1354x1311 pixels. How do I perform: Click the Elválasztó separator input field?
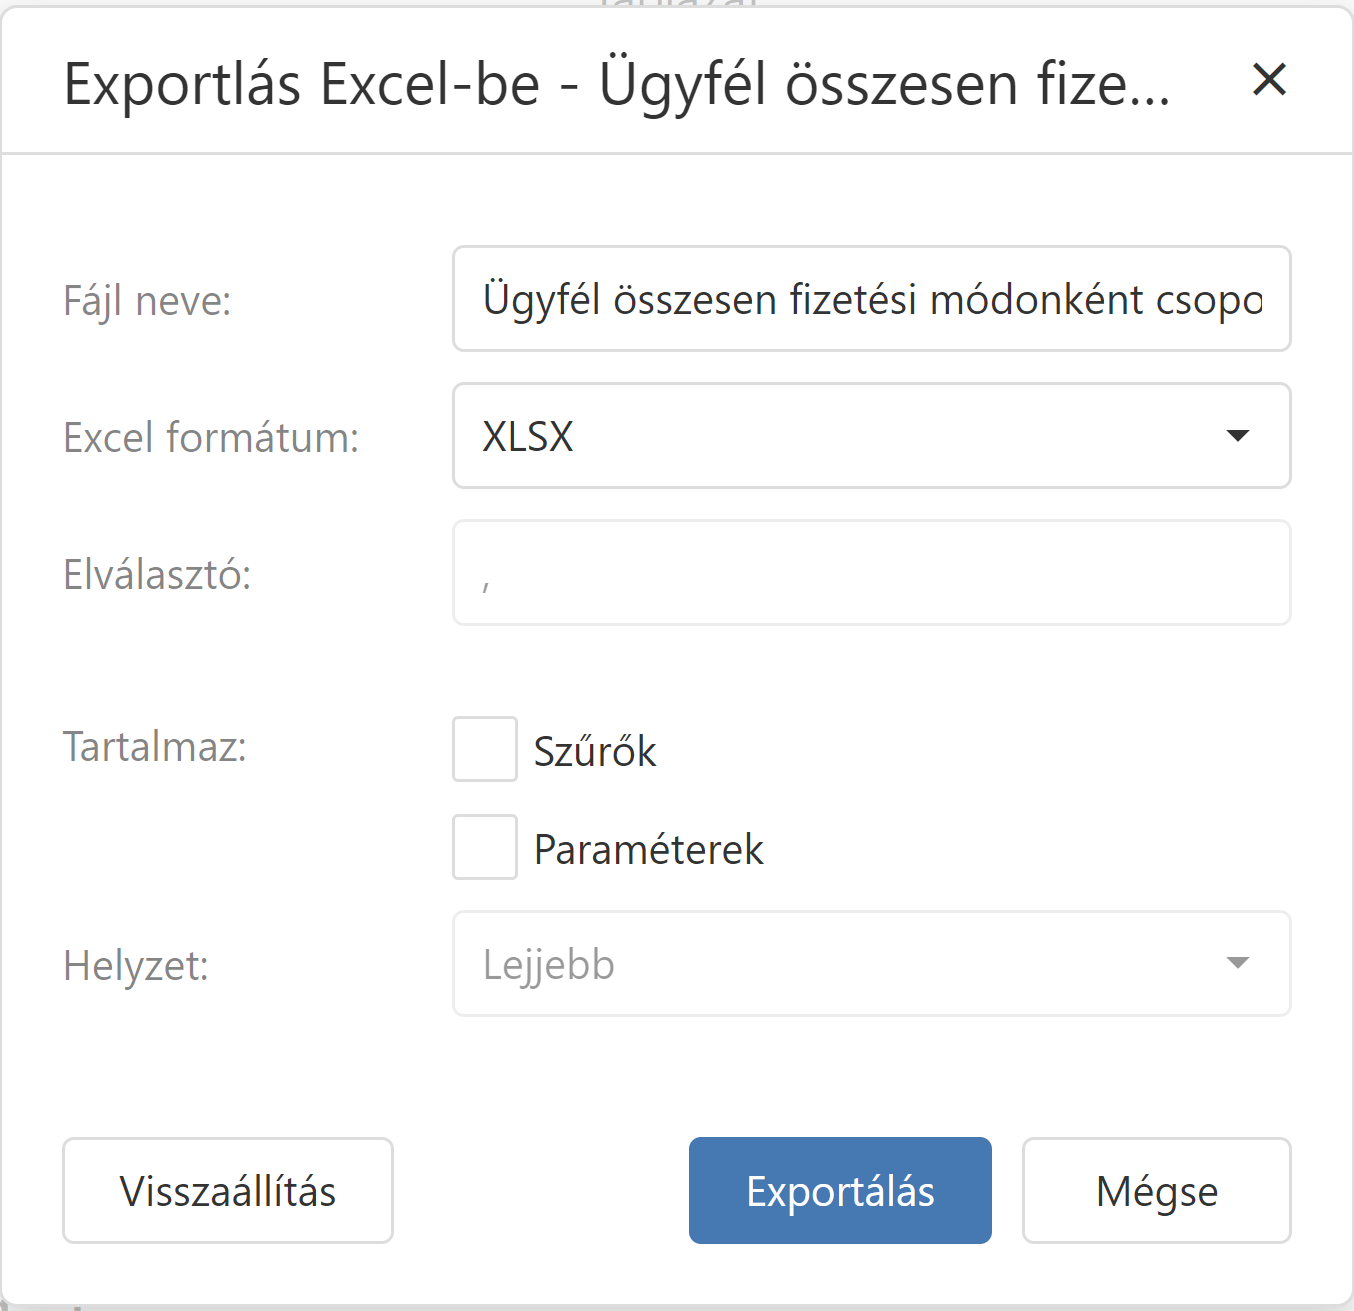click(870, 573)
